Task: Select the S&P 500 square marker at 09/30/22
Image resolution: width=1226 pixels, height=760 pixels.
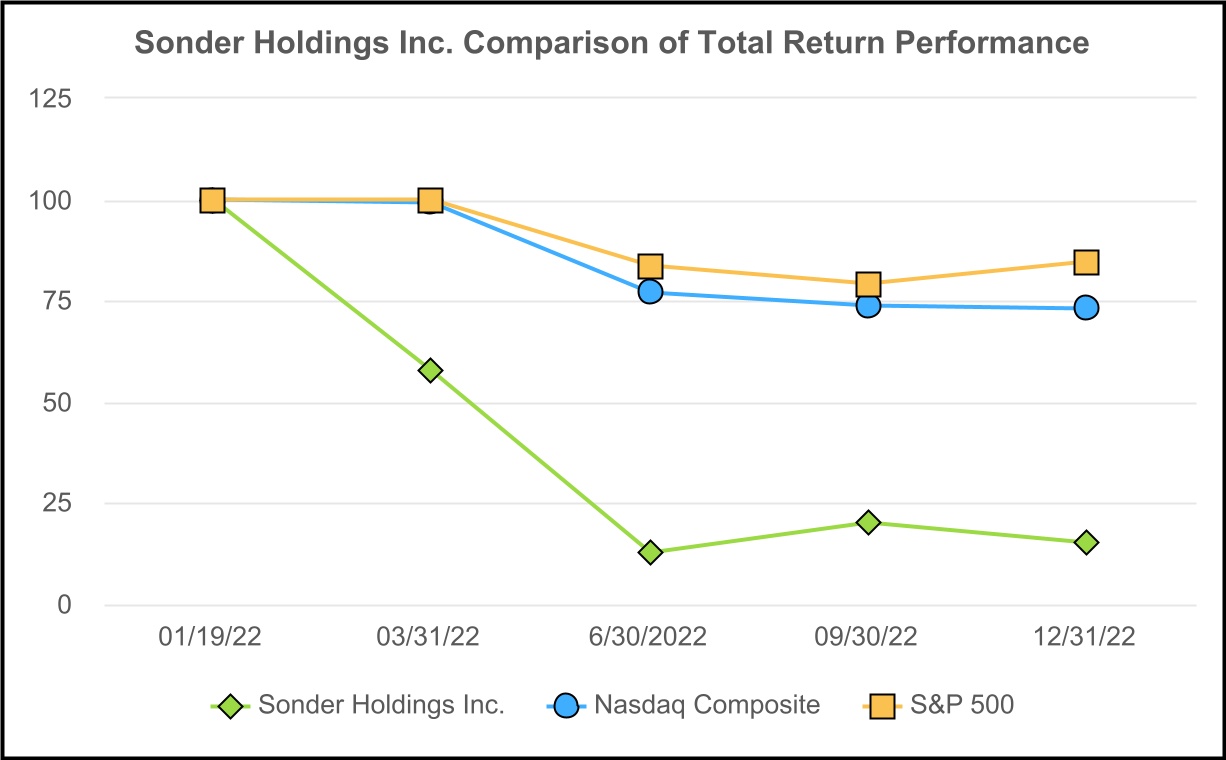Action: point(868,284)
